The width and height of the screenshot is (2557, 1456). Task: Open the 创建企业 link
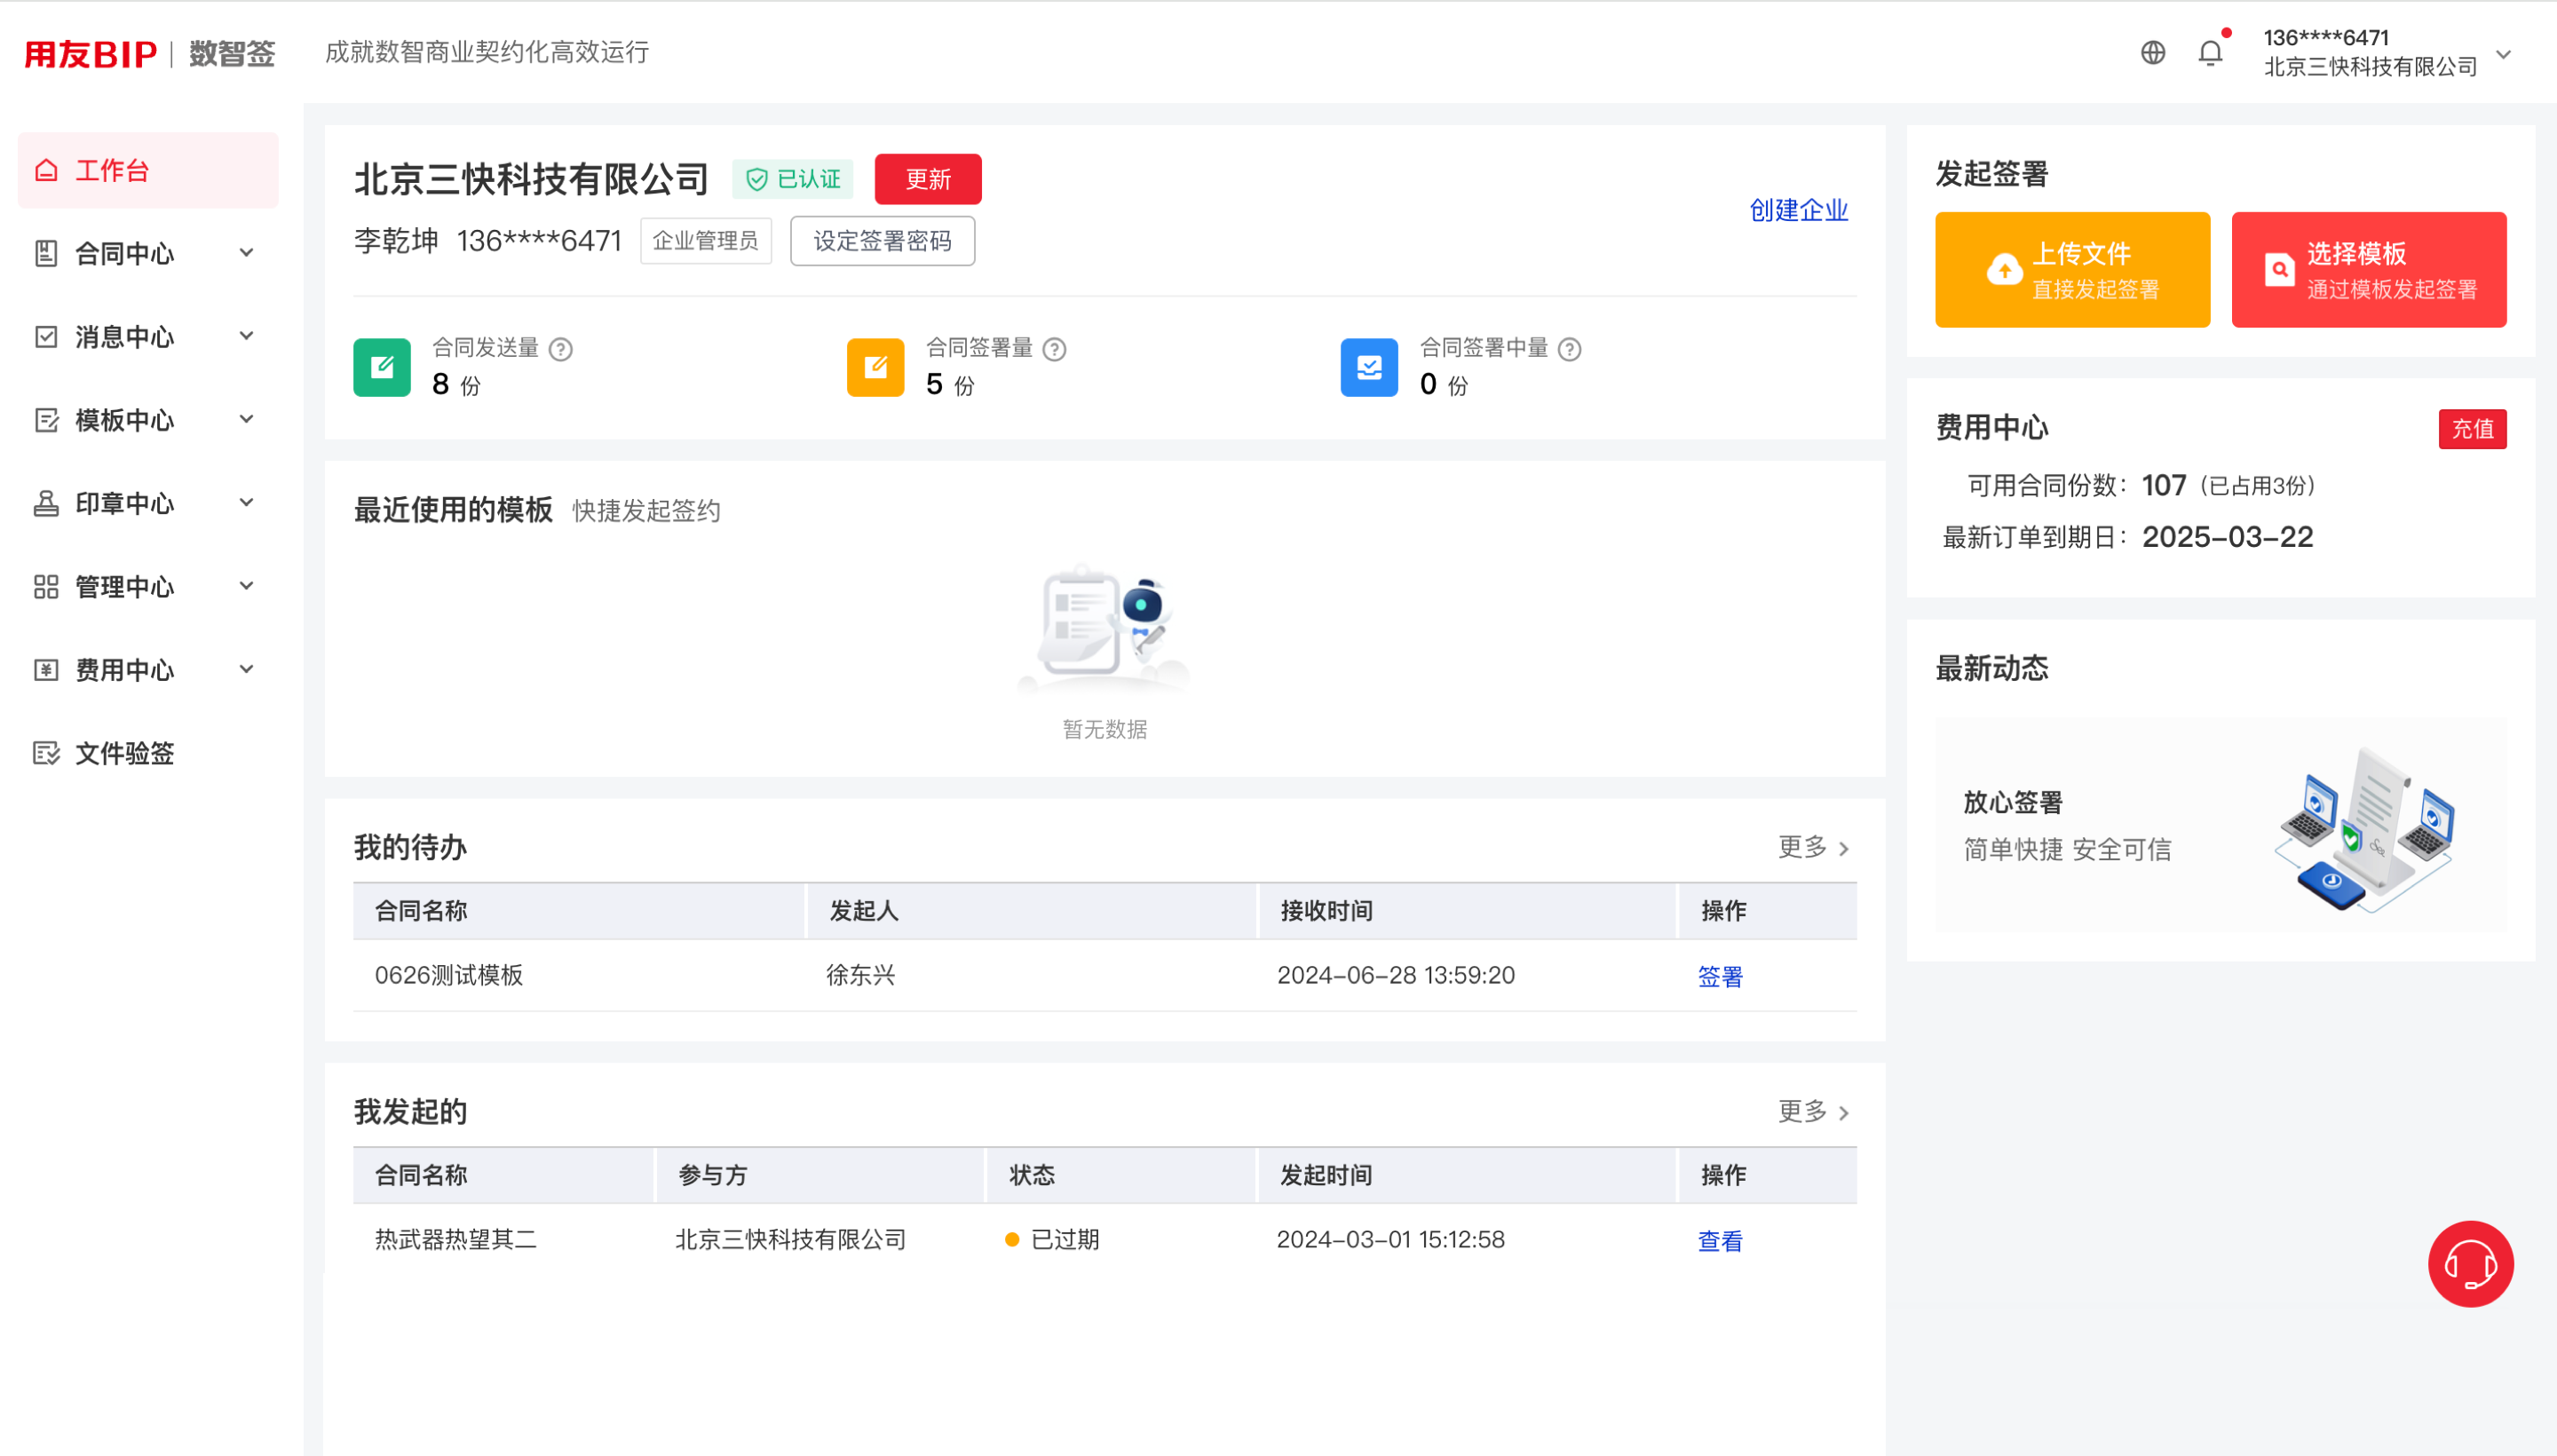click(x=1798, y=210)
